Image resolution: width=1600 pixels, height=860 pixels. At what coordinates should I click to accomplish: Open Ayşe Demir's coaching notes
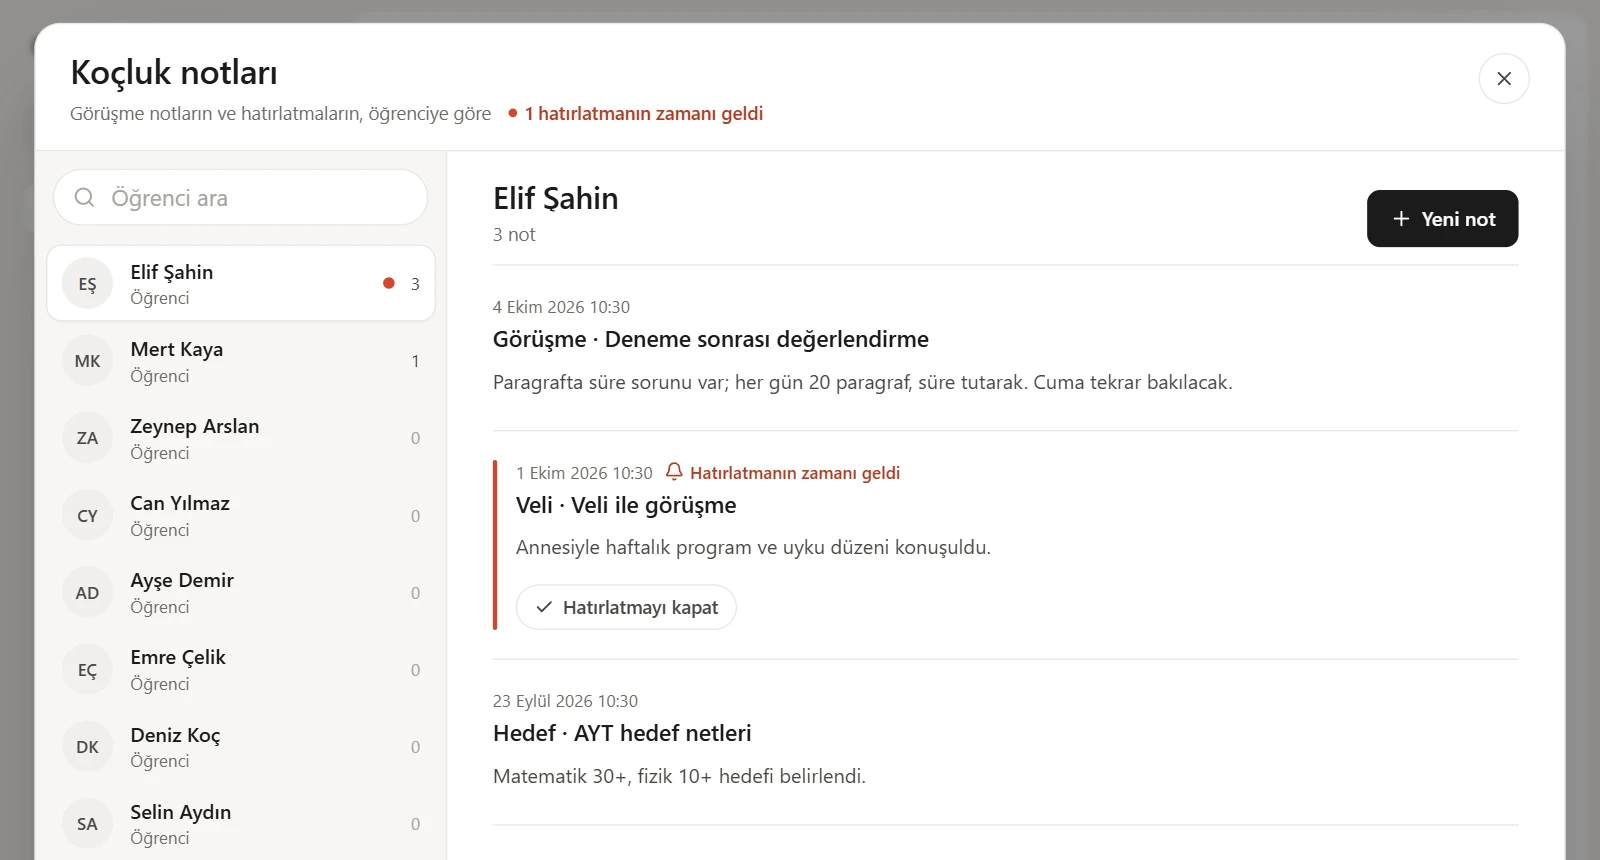[x=241, y=593]
